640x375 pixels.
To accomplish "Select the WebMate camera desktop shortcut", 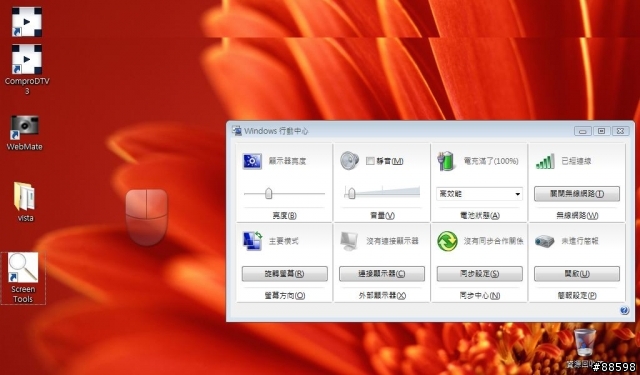I will point(25,133).
